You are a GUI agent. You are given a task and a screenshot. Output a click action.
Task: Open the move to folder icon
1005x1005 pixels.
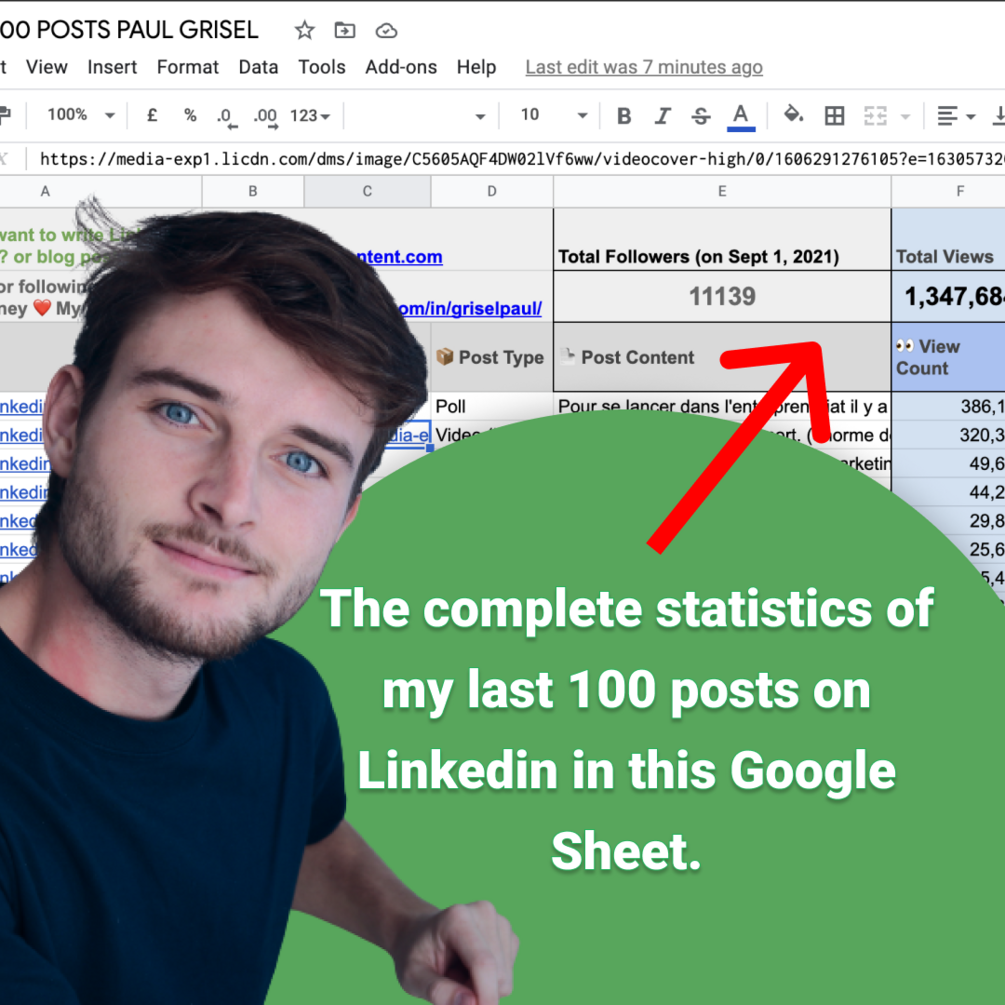pyautogui.click(x=345, y=30)
